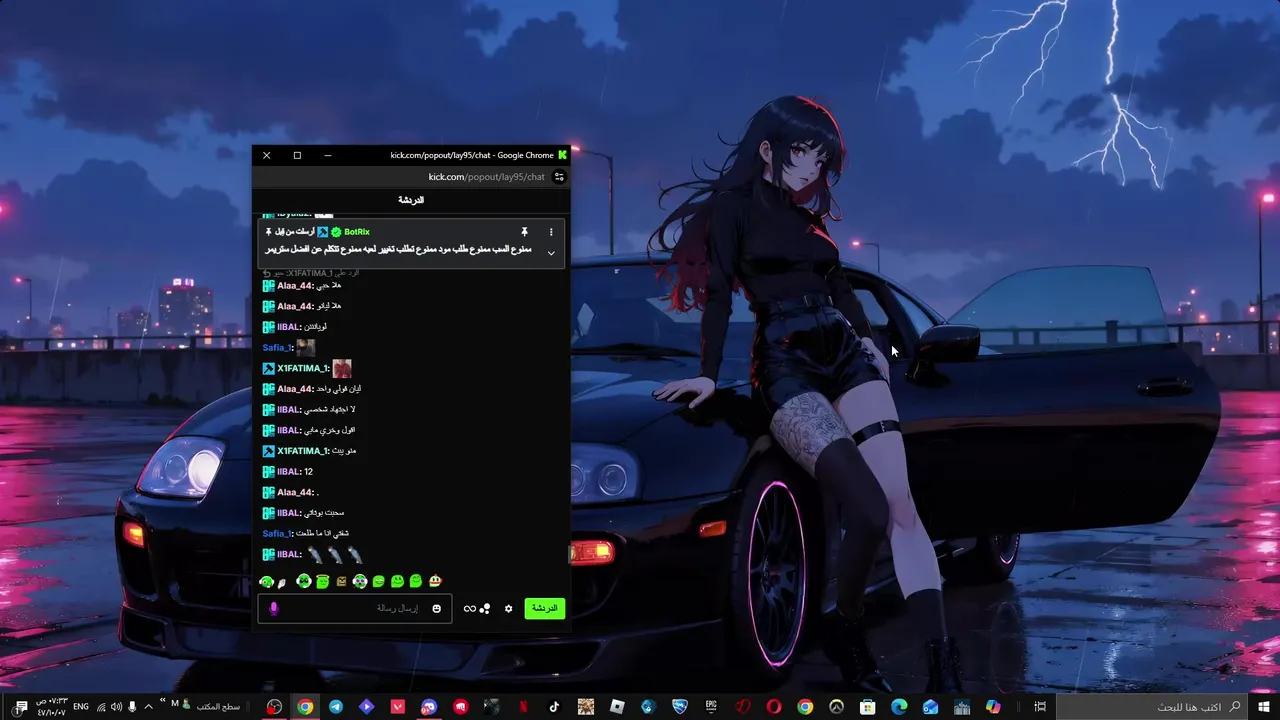1280x720 pixels.
Task: Open site settings icon beside kick.com URL
Action: coord(559,177)
